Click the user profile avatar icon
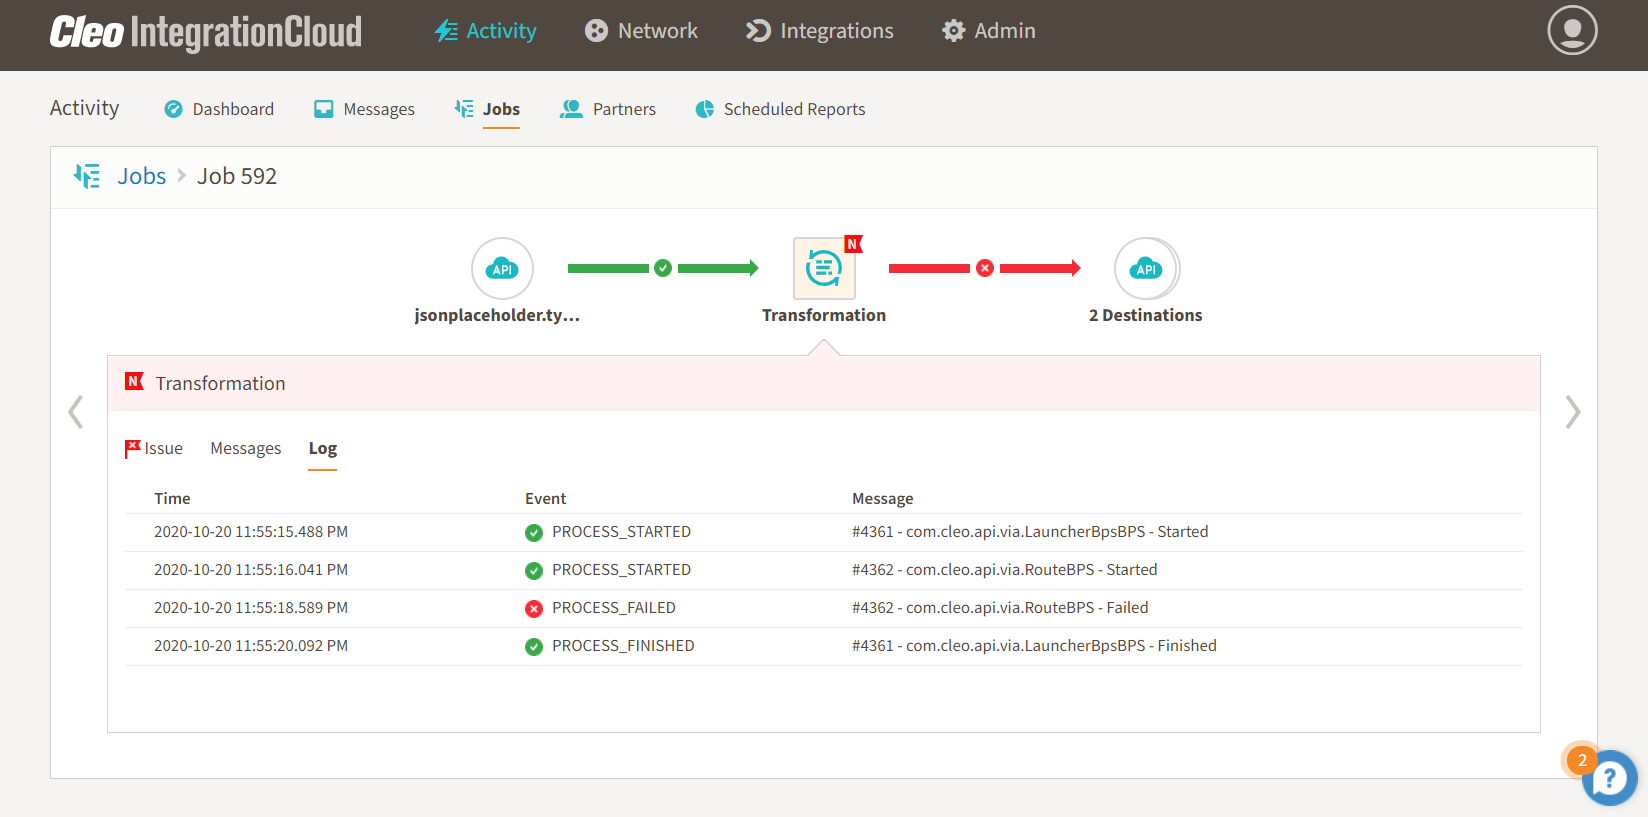The width and height of the screenshot is (1648, 817). [1572, 31]
